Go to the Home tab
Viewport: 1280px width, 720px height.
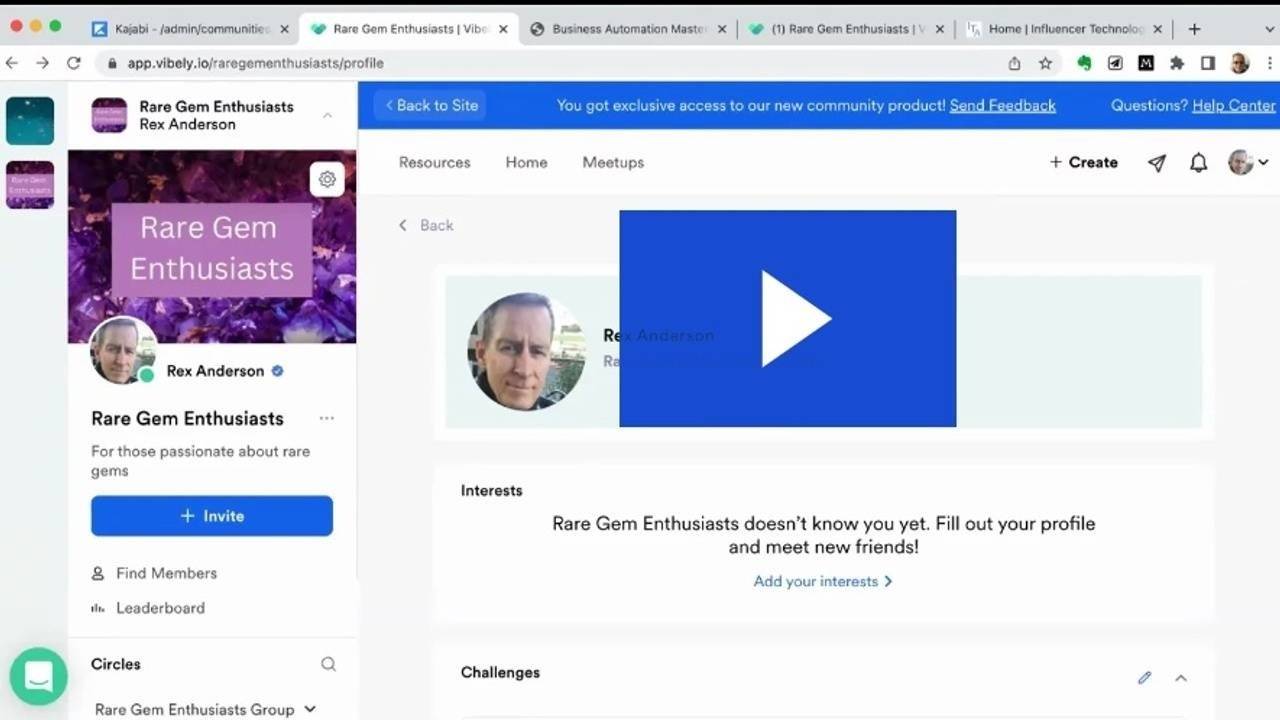click(x=526, y=162)
